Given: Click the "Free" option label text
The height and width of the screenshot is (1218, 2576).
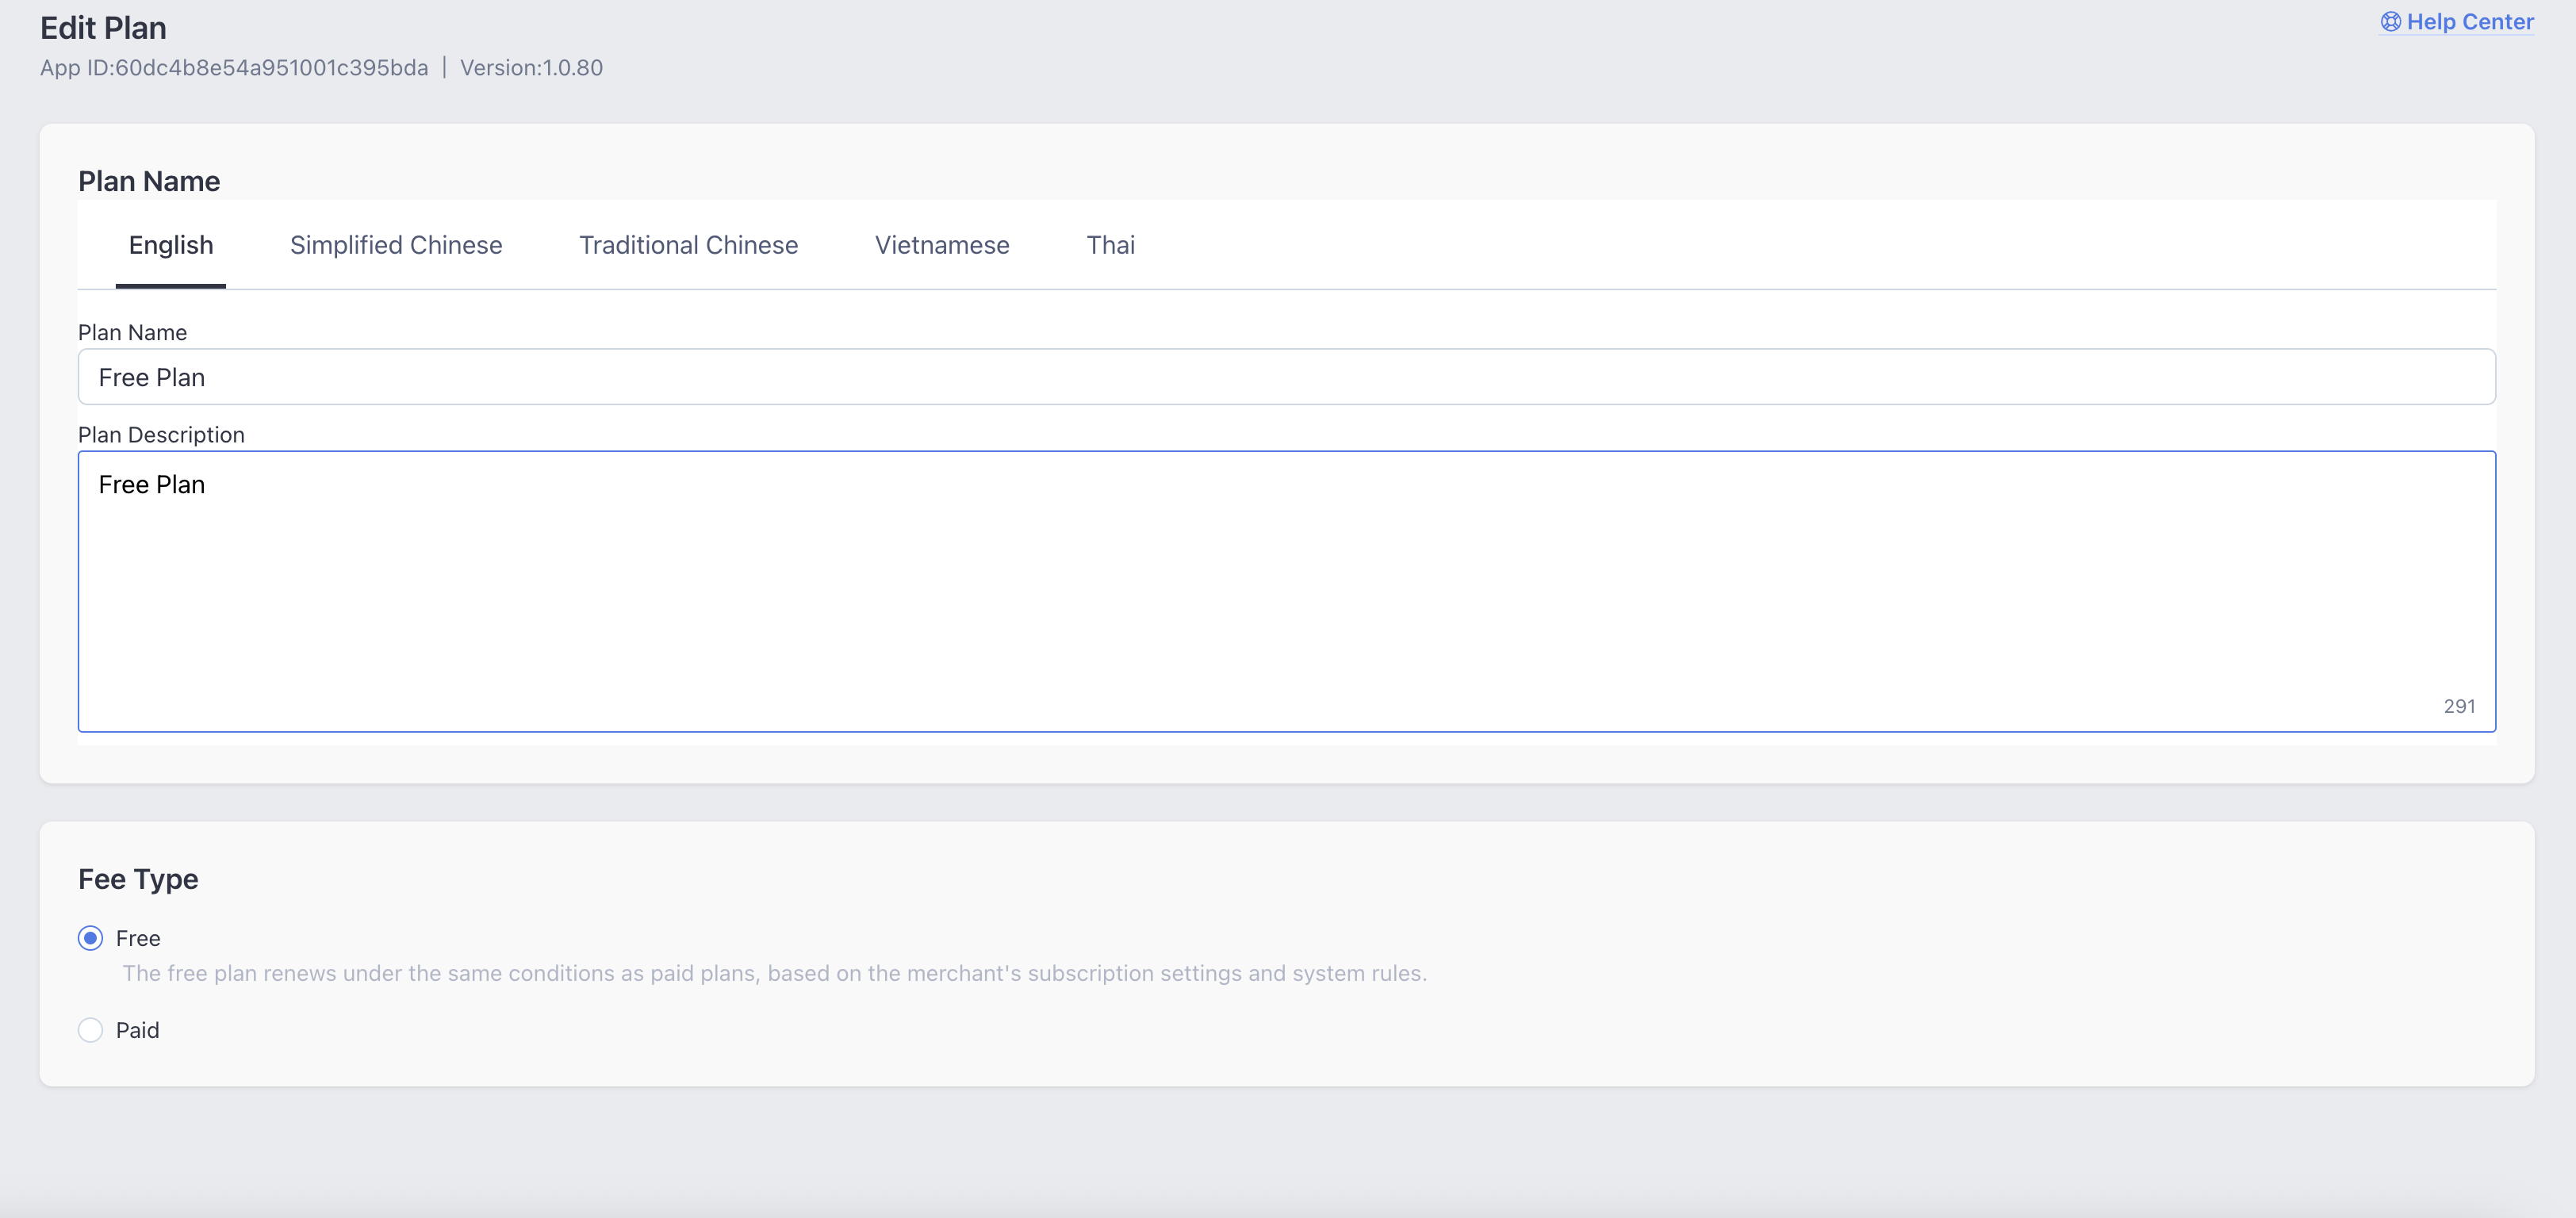Looking at the screenshot, I should pyautogui.click(x=138, y=938).
